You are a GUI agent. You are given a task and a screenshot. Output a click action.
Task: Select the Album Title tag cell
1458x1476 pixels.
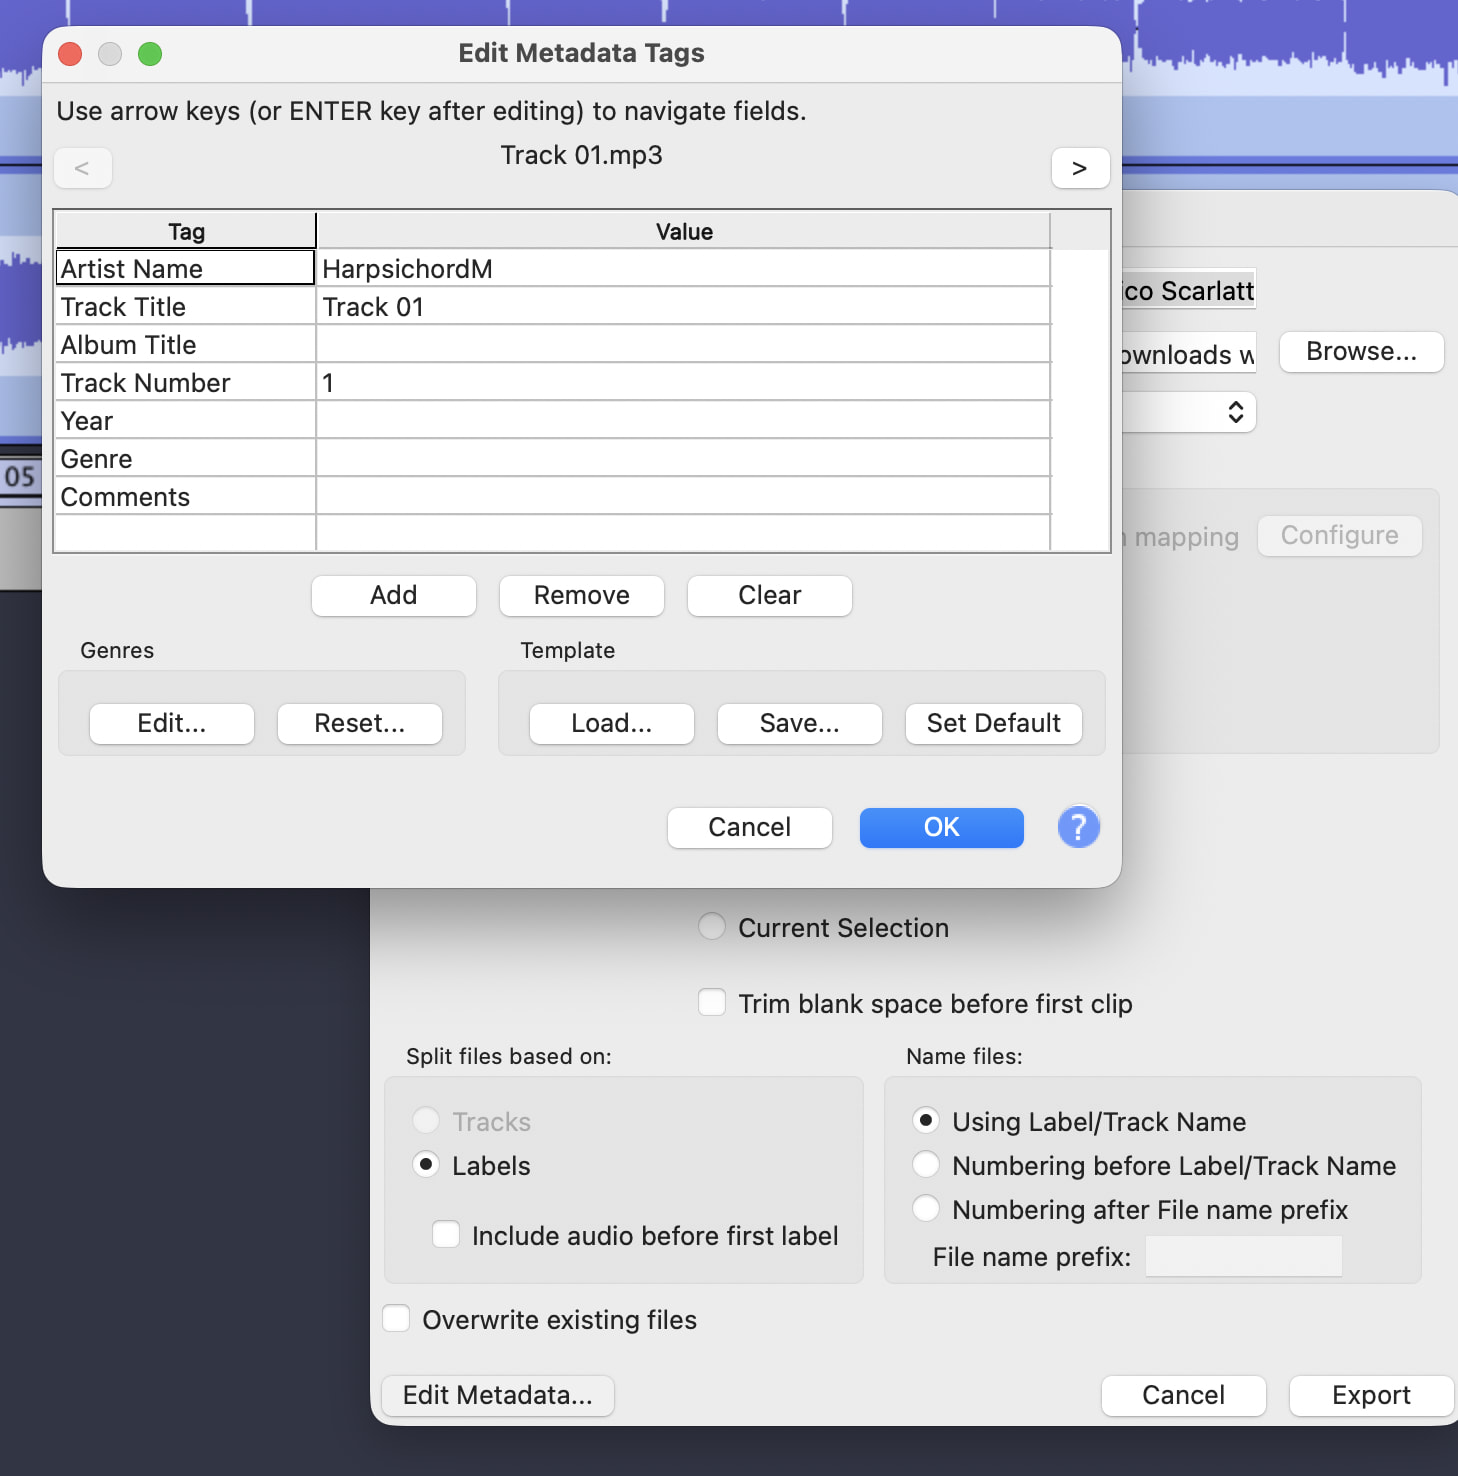186,344
